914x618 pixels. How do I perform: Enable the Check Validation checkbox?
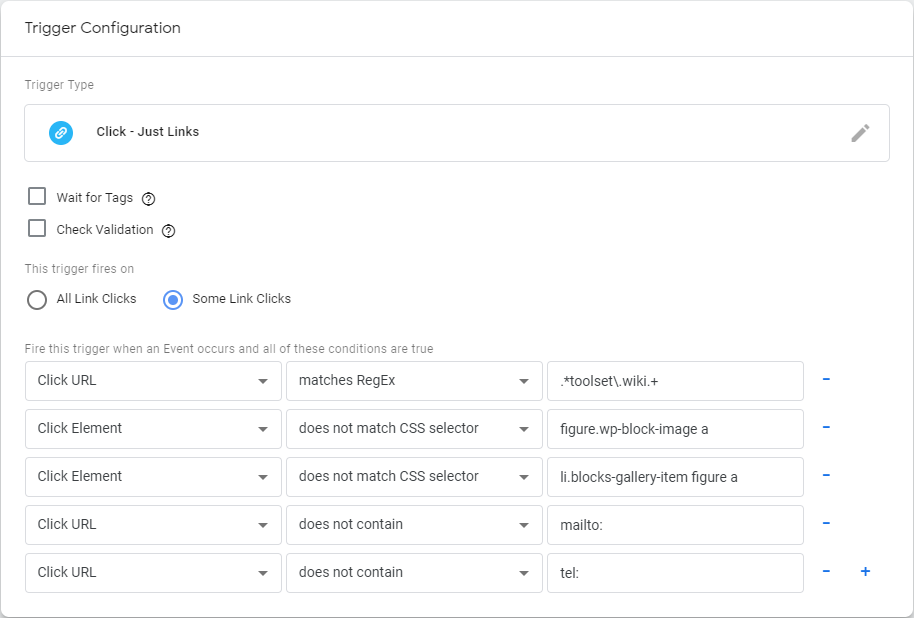point(37,228)
